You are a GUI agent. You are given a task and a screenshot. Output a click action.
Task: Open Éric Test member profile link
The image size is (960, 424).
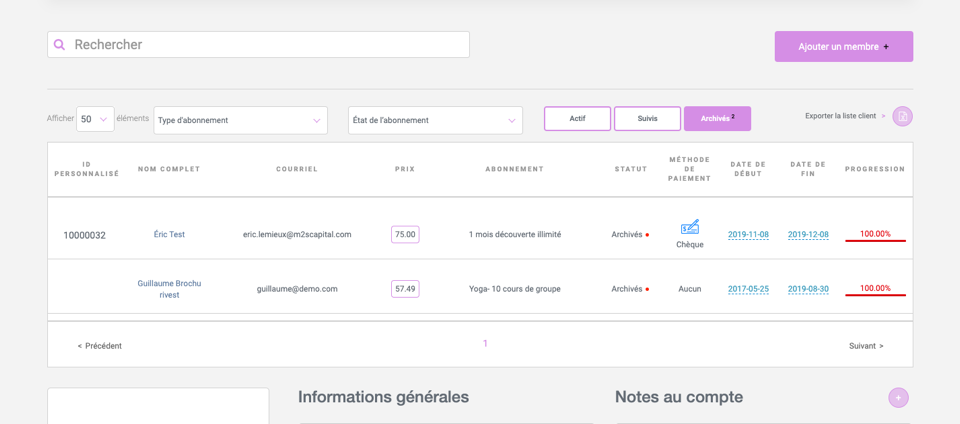click(x=169, y=234)
